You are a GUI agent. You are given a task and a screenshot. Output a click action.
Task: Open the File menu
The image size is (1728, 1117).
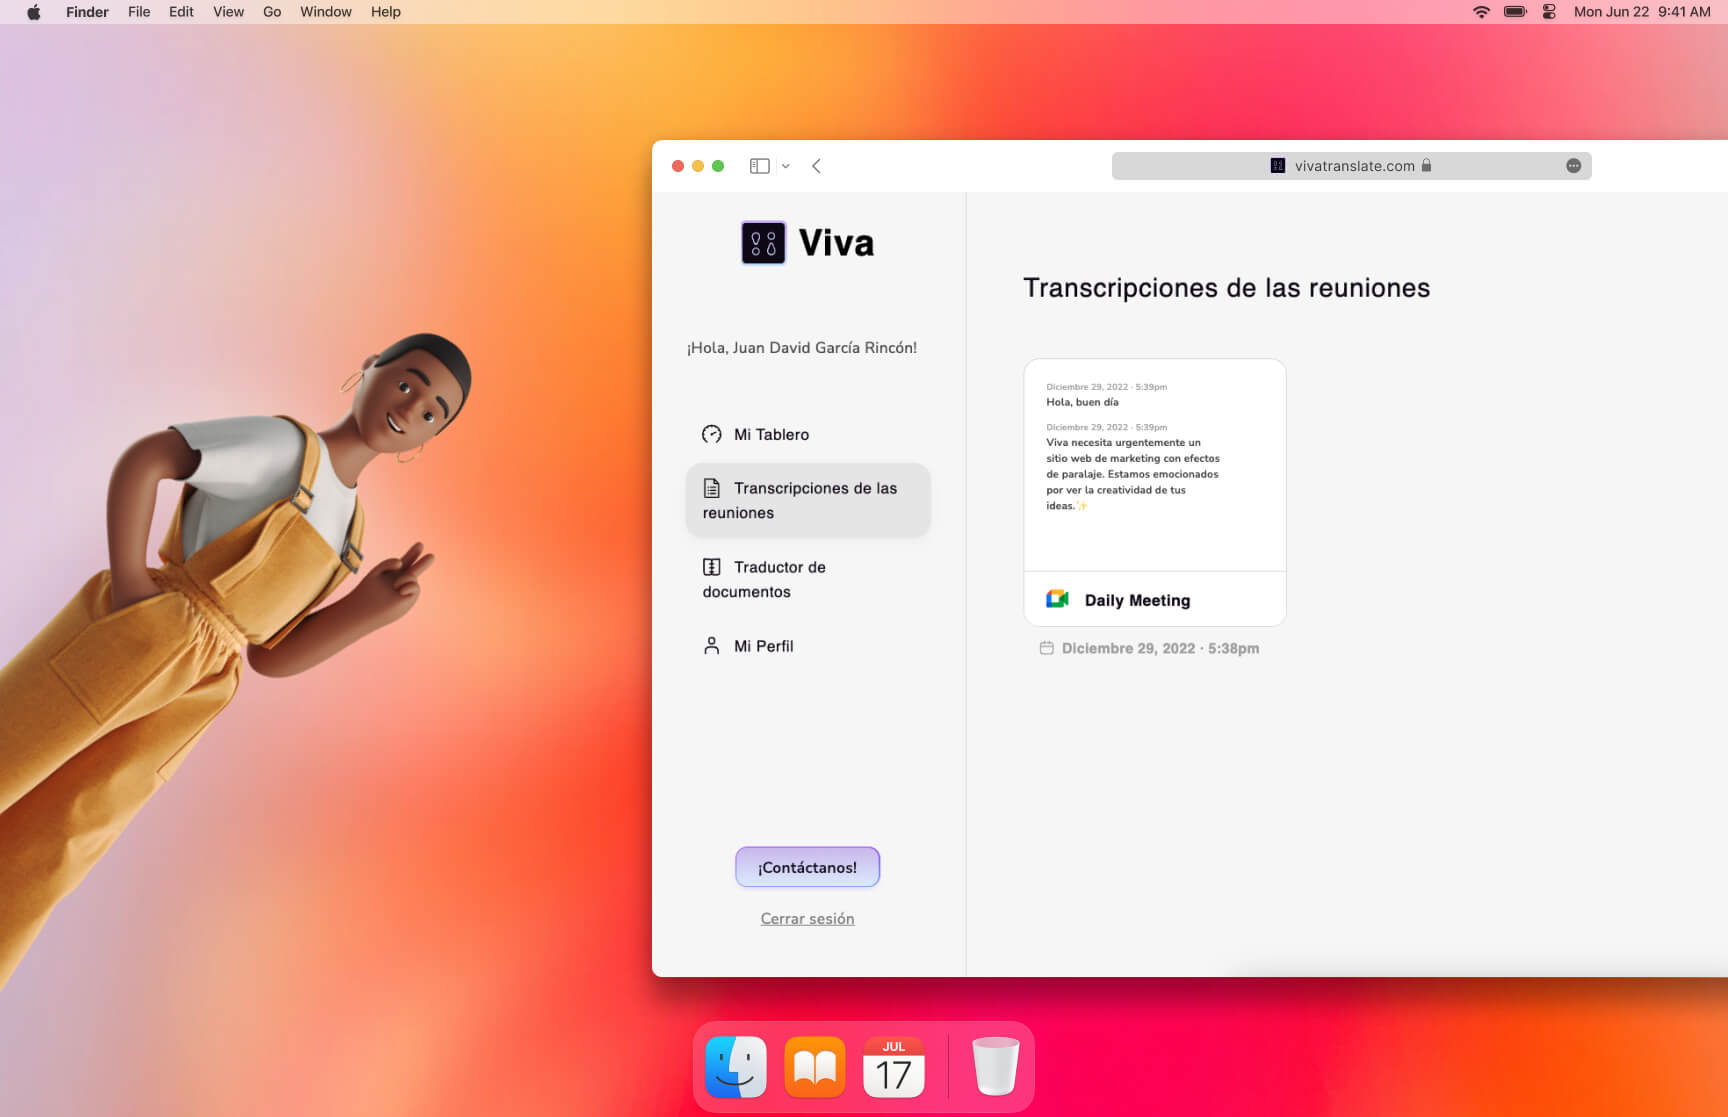point(139,12)
